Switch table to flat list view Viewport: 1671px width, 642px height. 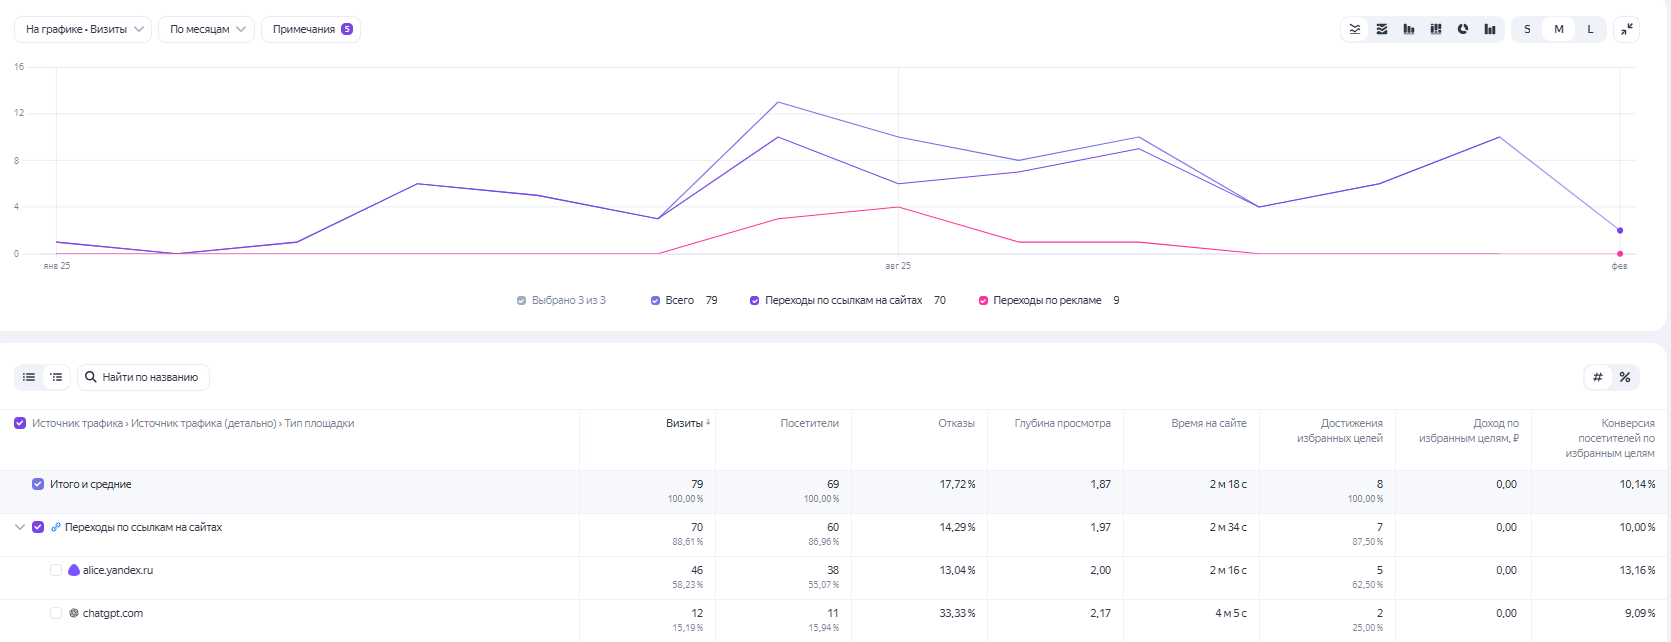click(29, 377)
